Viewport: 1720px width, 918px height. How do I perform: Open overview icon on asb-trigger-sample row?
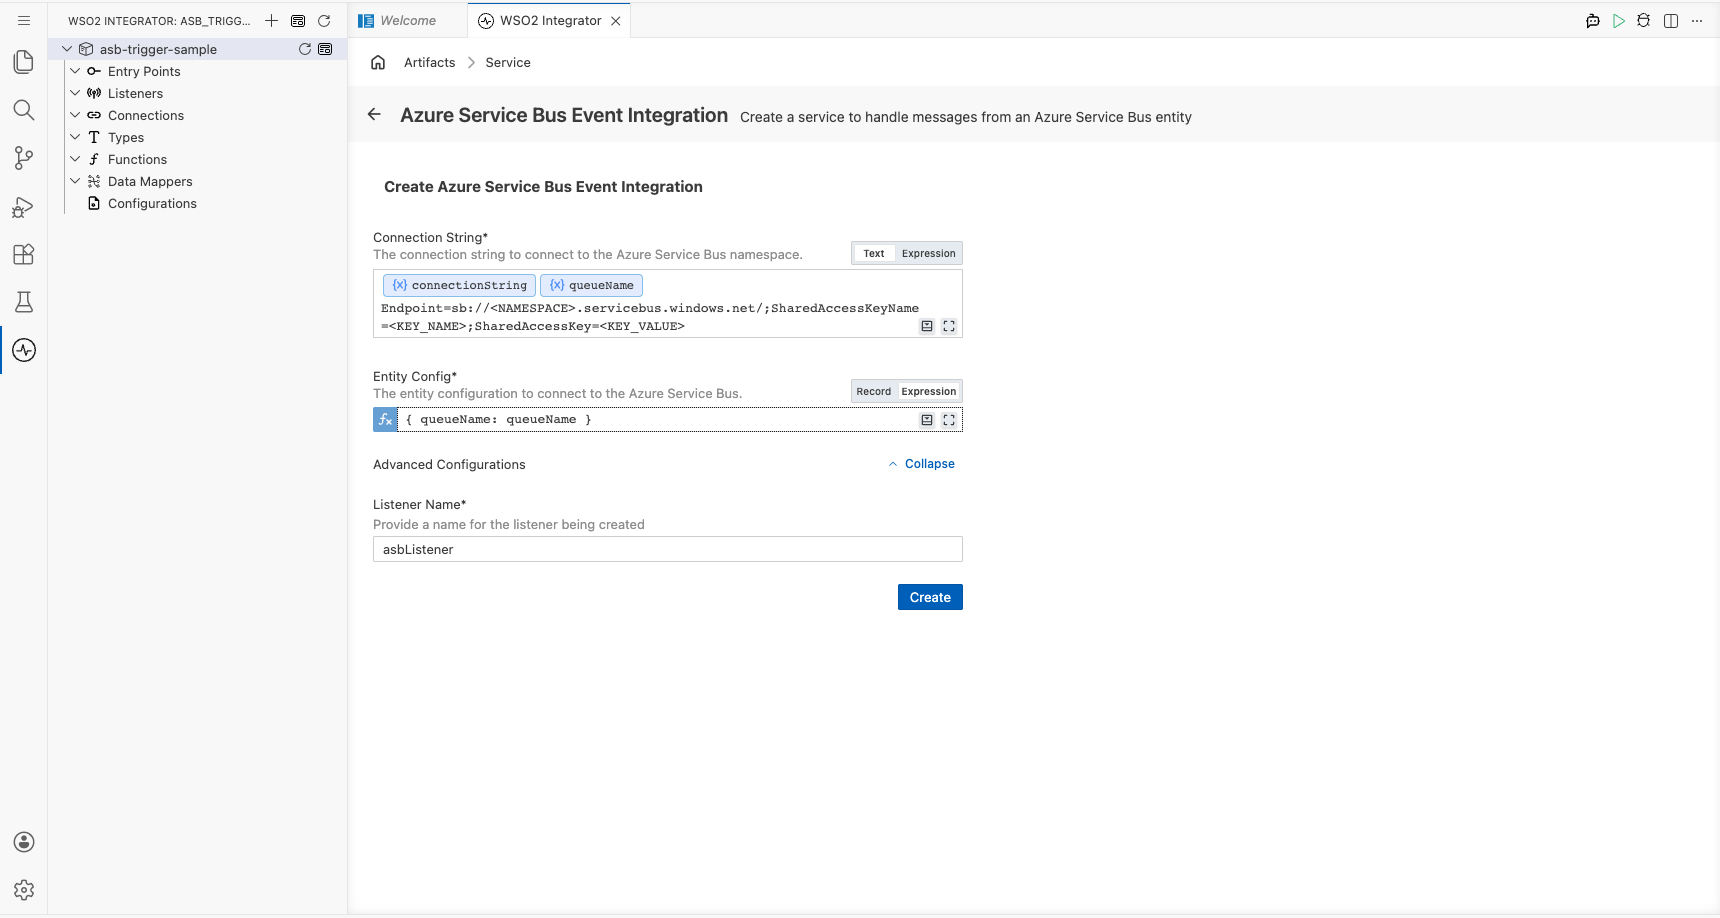pyautogui.click(x=325, y=49)
